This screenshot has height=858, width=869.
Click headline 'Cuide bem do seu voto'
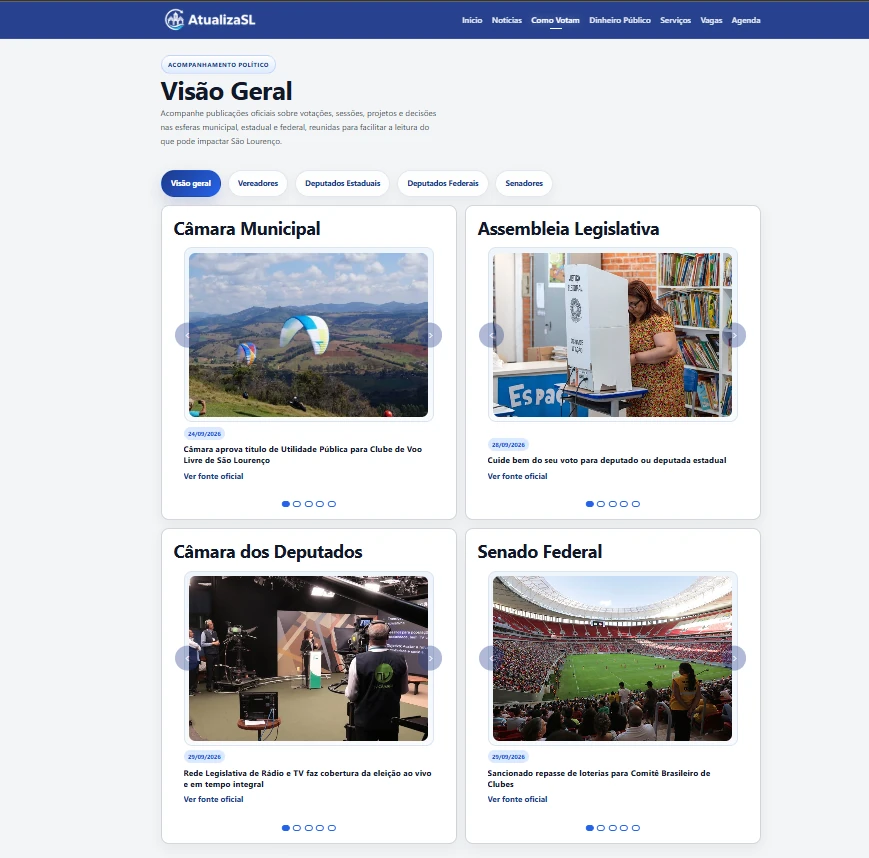coord(607,460)
